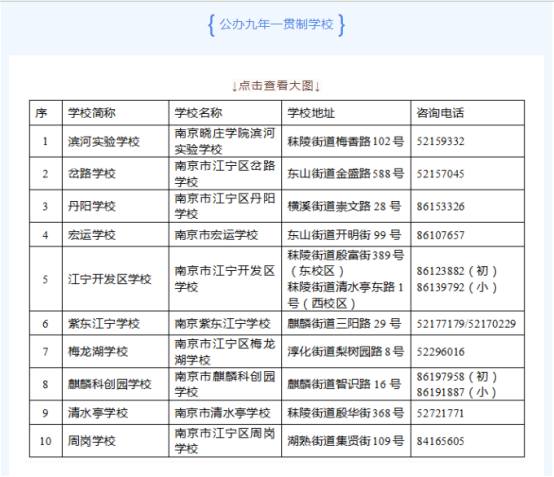Click phone 52177179/52170229

click(466, 324)
